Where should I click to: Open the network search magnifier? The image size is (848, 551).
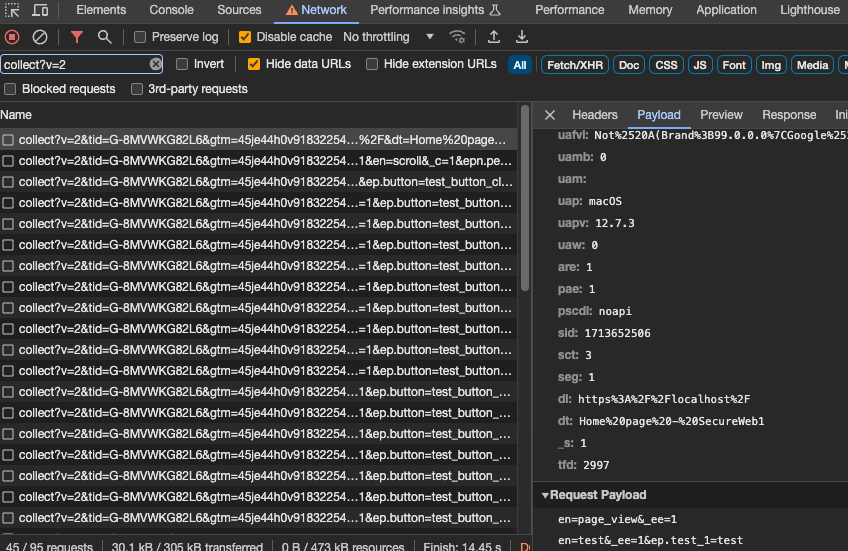[x=105, y=37]
